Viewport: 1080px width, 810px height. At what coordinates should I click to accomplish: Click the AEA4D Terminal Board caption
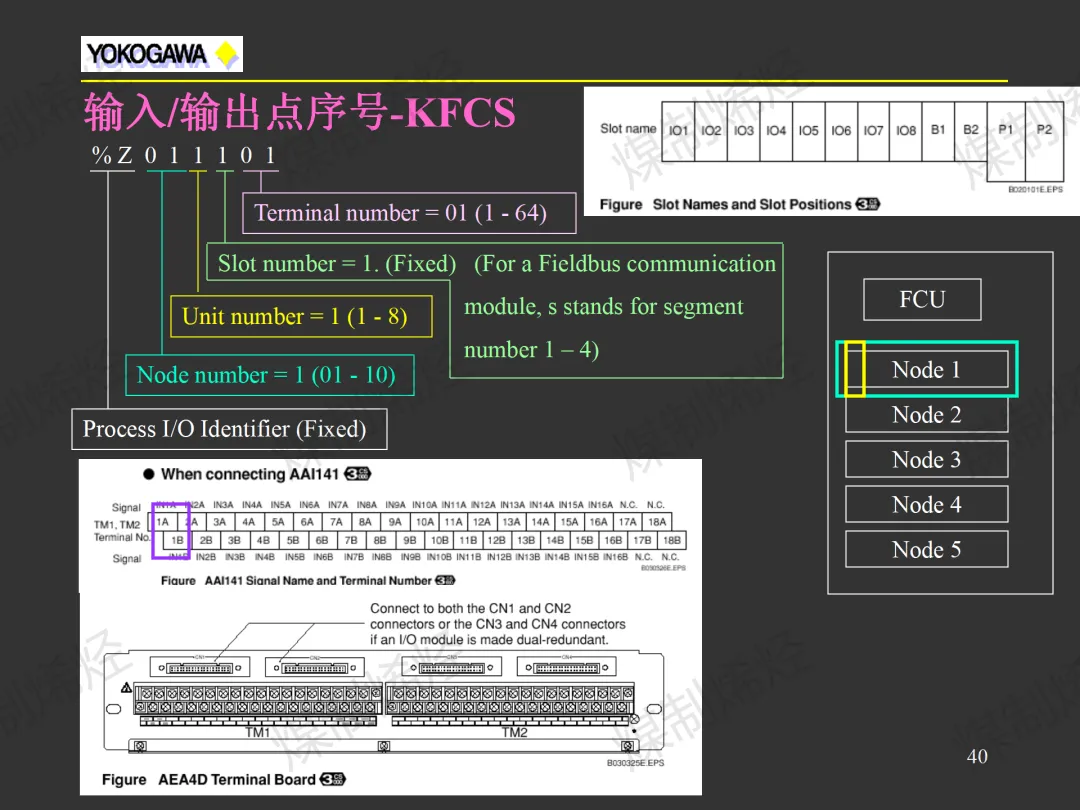(224, 779)
